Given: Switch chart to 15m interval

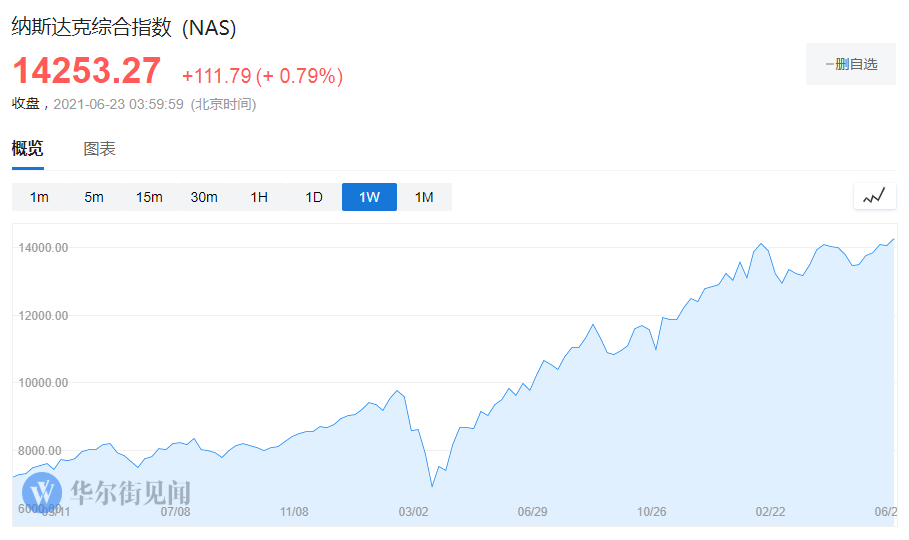Looking at the screenshot, I should click(149, 197).
